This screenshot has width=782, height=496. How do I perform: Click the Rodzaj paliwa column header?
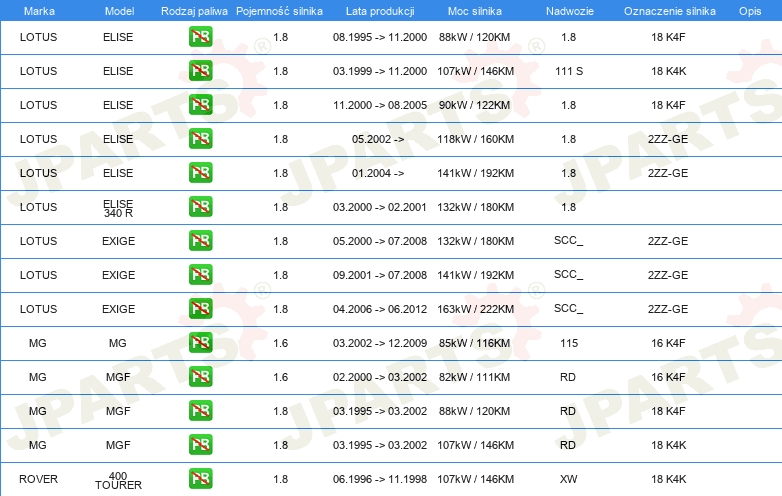(x=194, y=11)
